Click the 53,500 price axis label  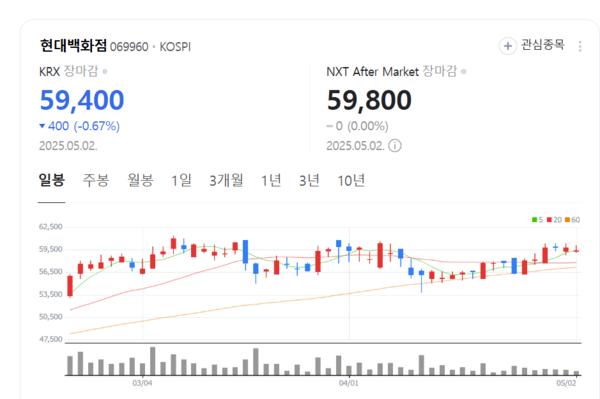[x=51, y=294]
